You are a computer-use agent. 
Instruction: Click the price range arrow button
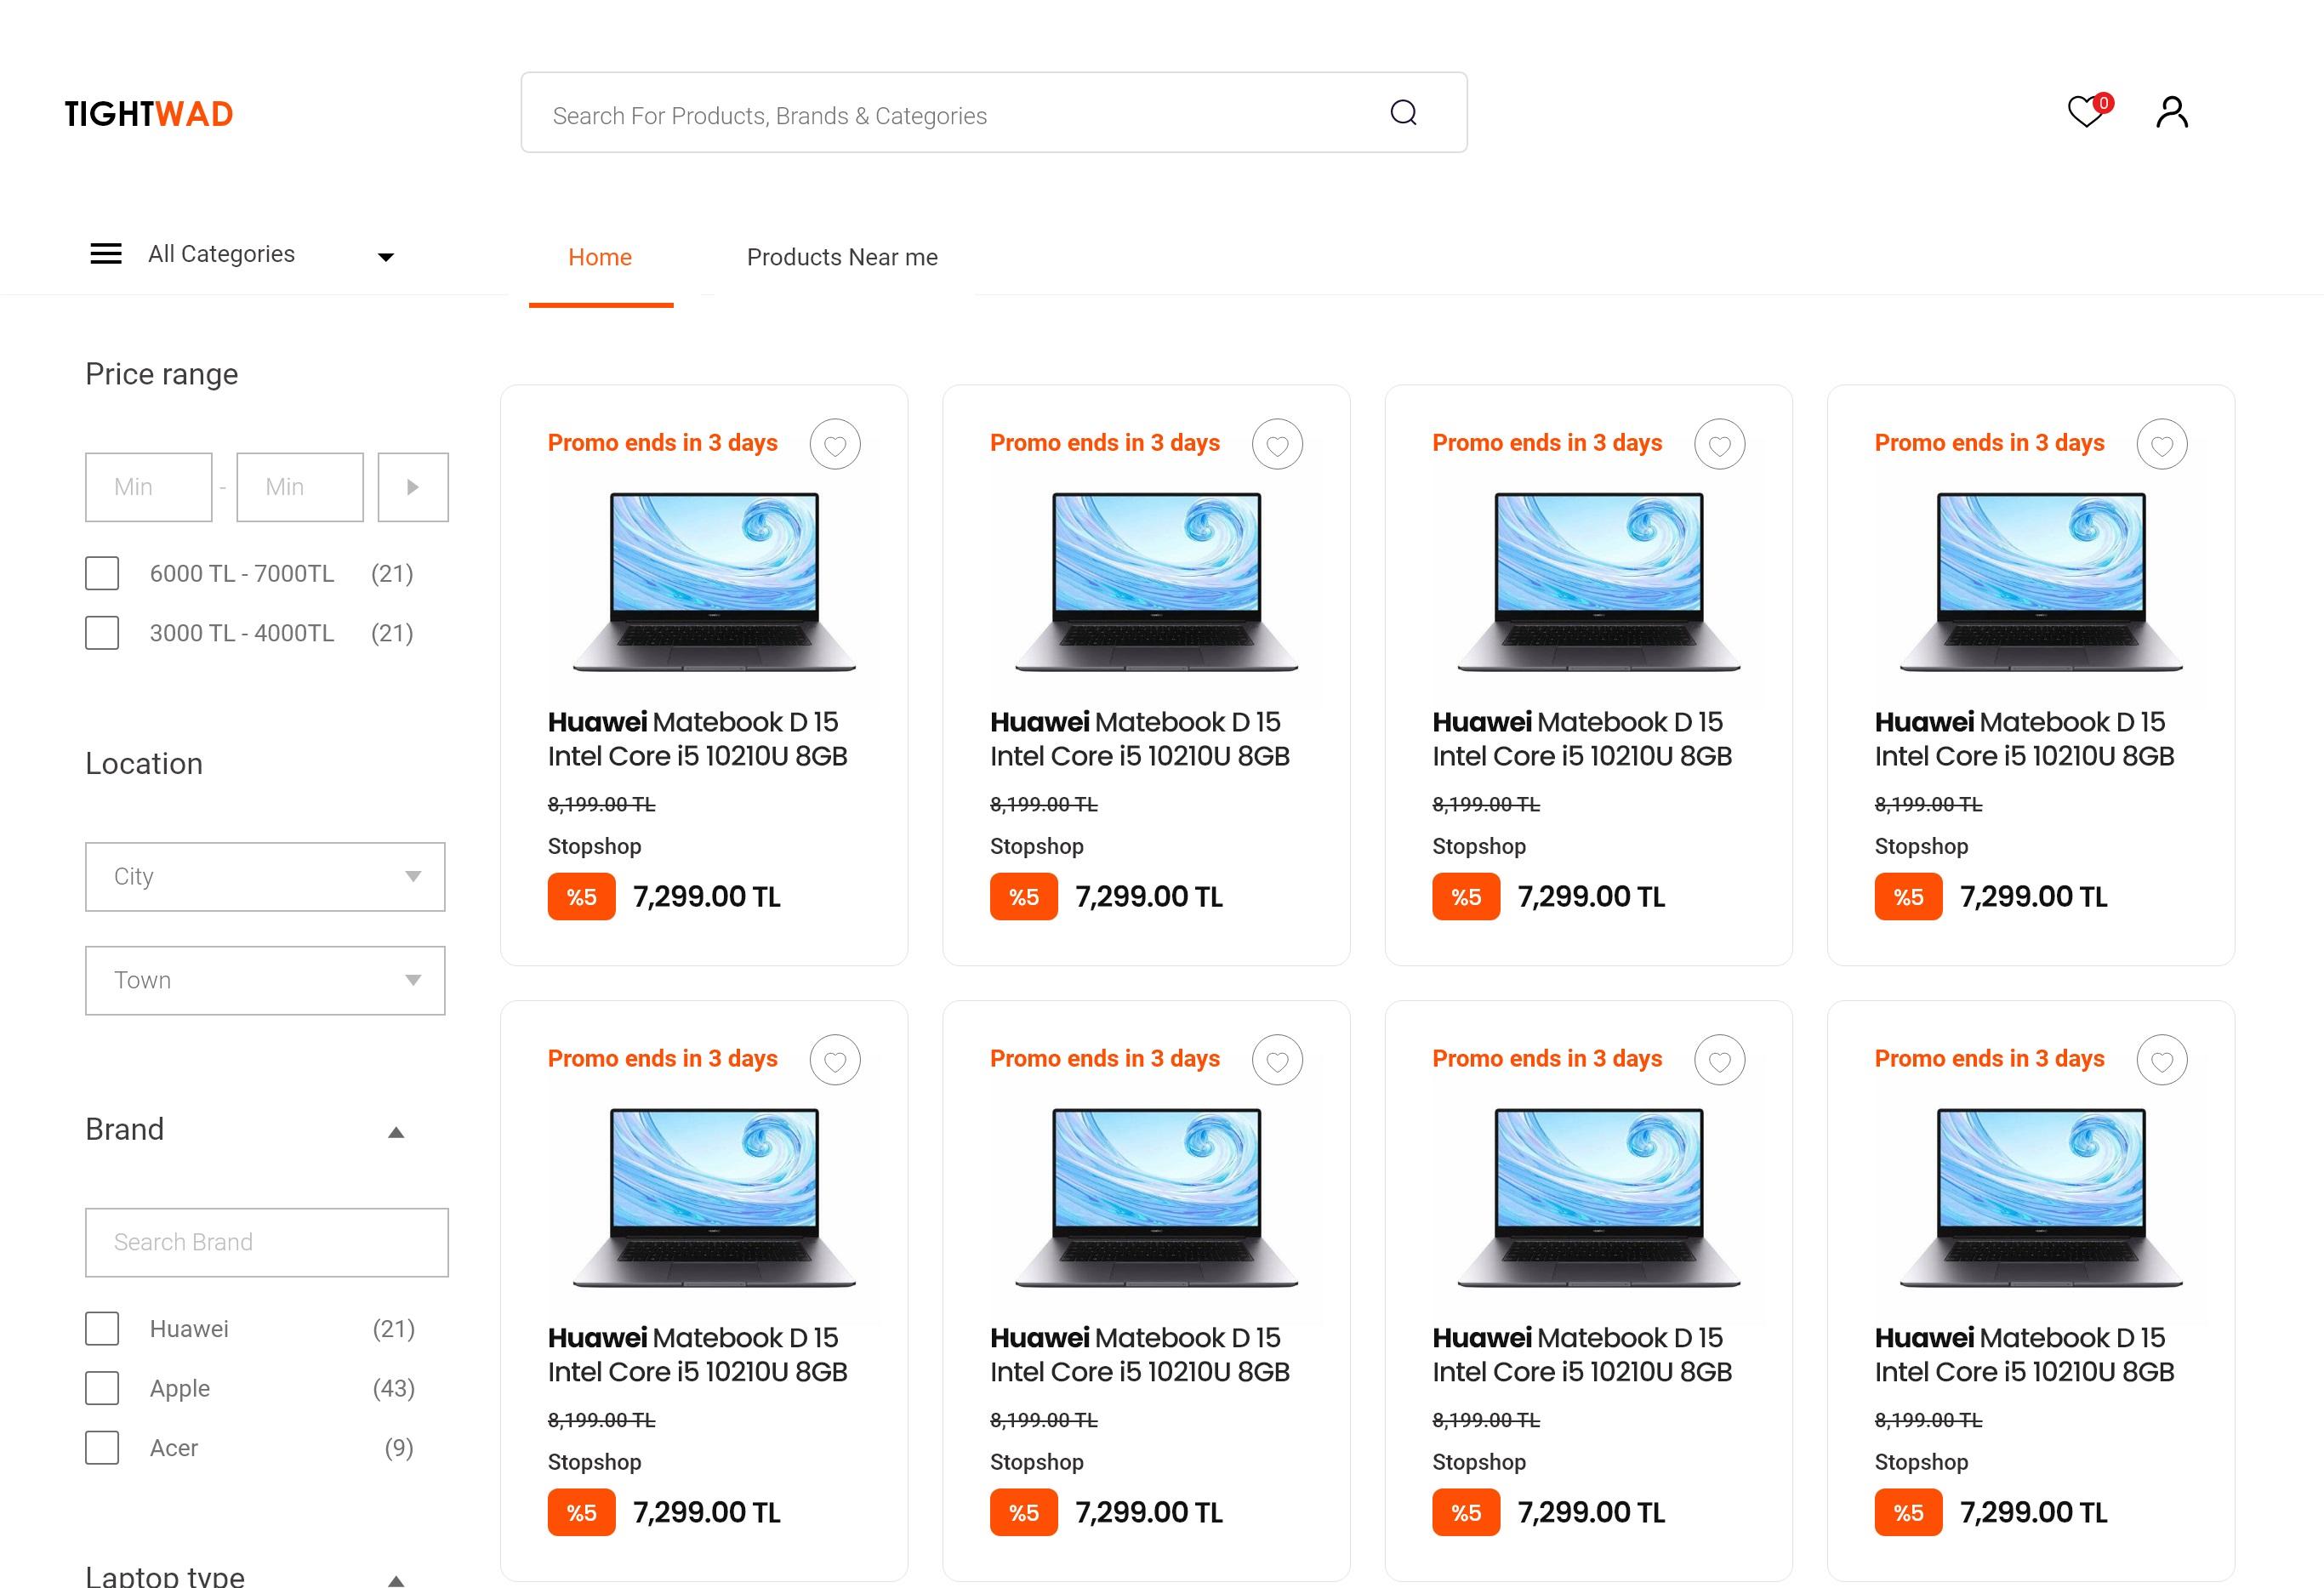[413, 486]
